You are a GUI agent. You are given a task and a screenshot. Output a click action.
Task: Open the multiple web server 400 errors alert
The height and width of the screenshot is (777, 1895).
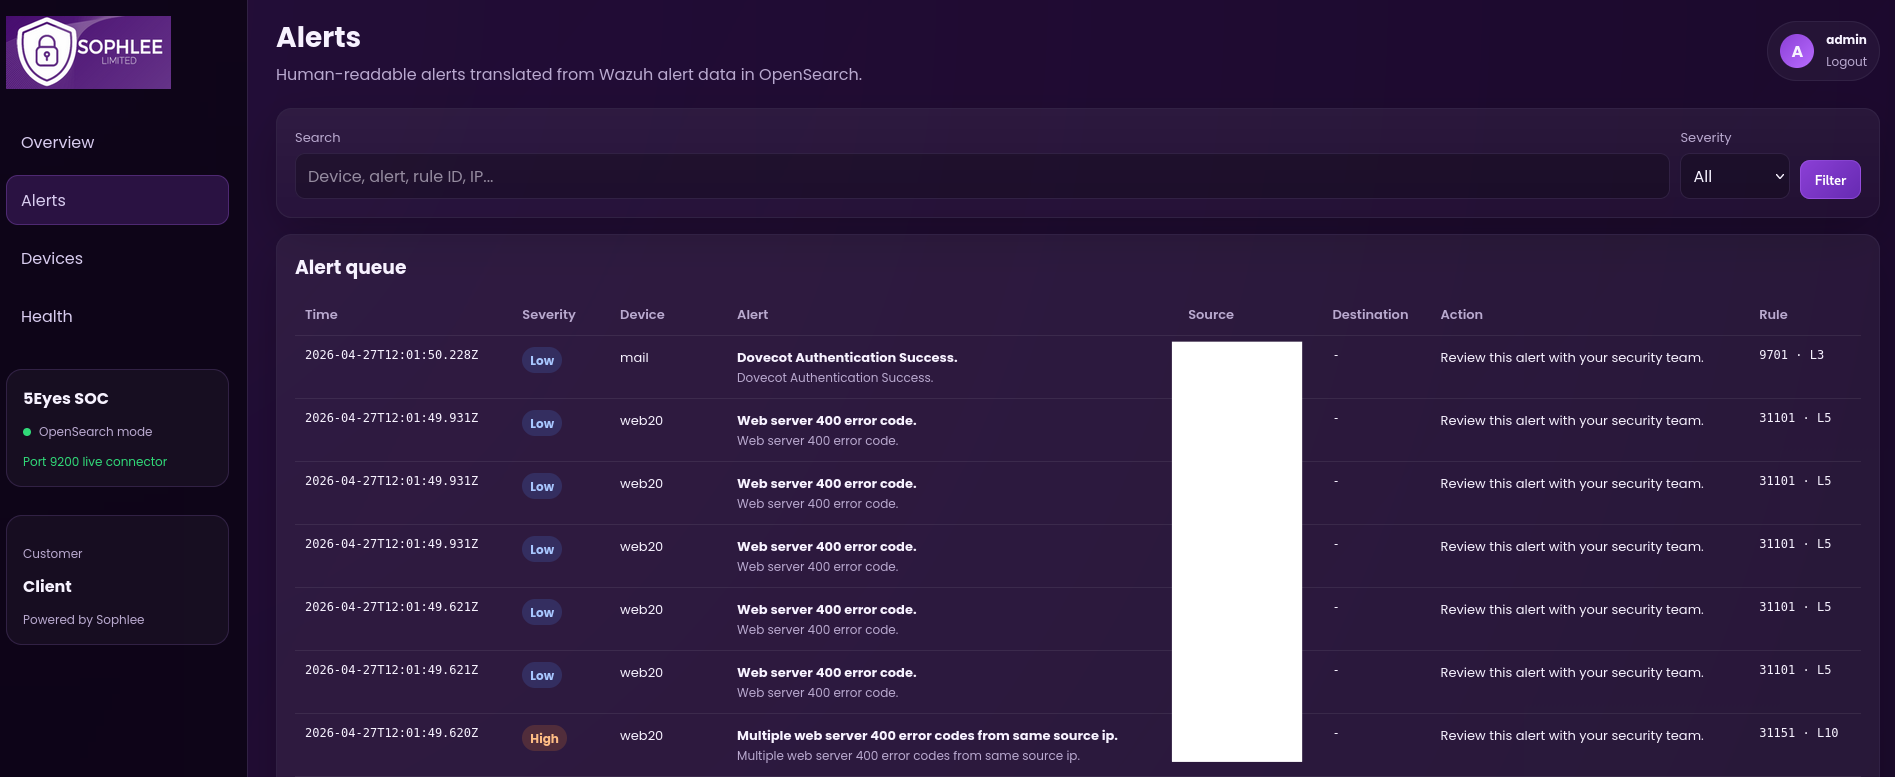[x=927, y=735]
